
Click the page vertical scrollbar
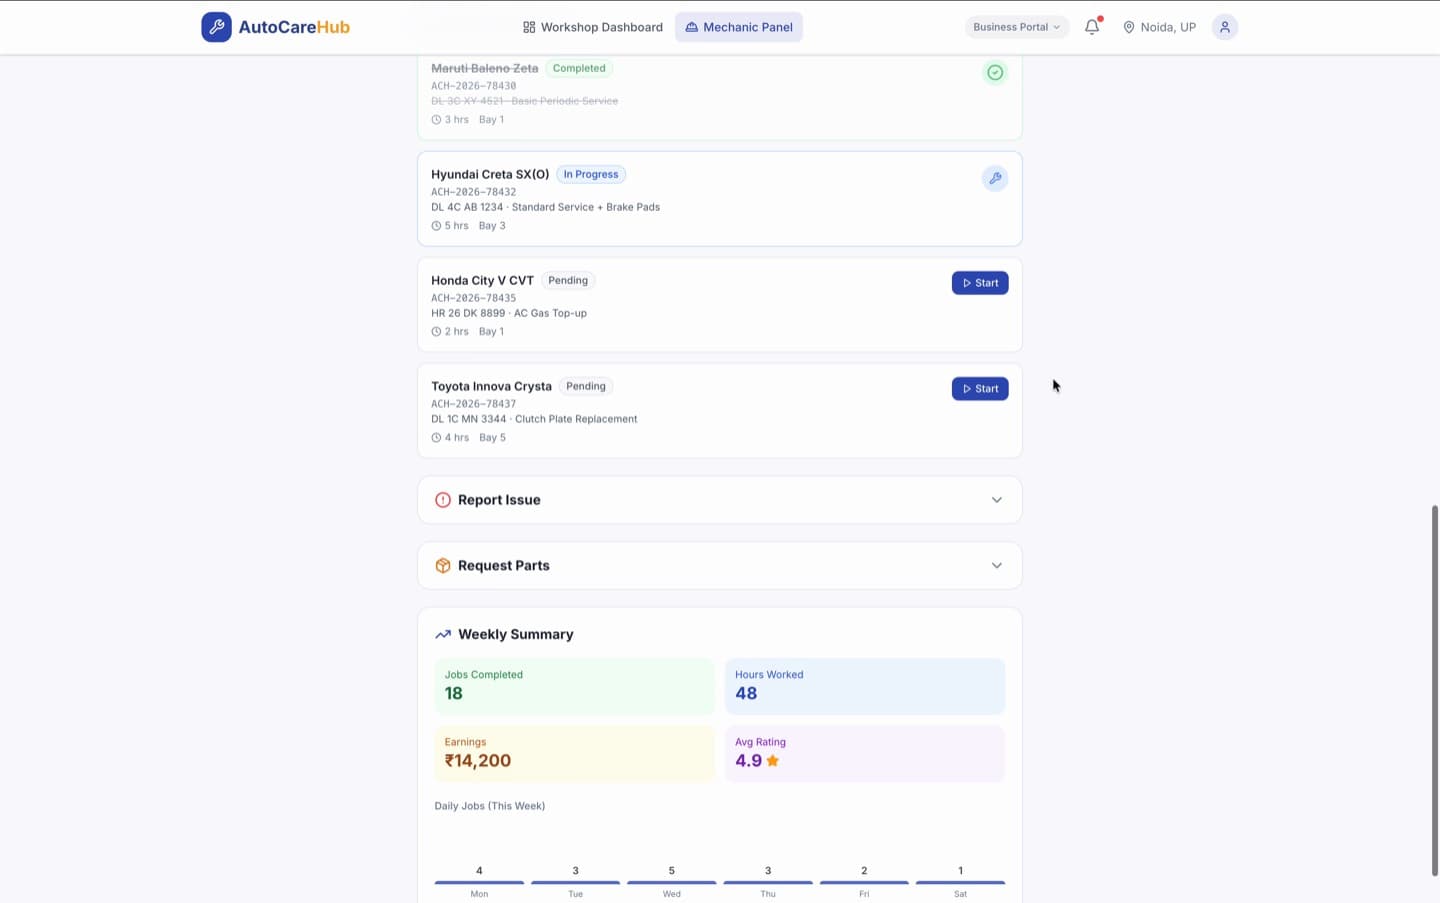[1435, 690]
